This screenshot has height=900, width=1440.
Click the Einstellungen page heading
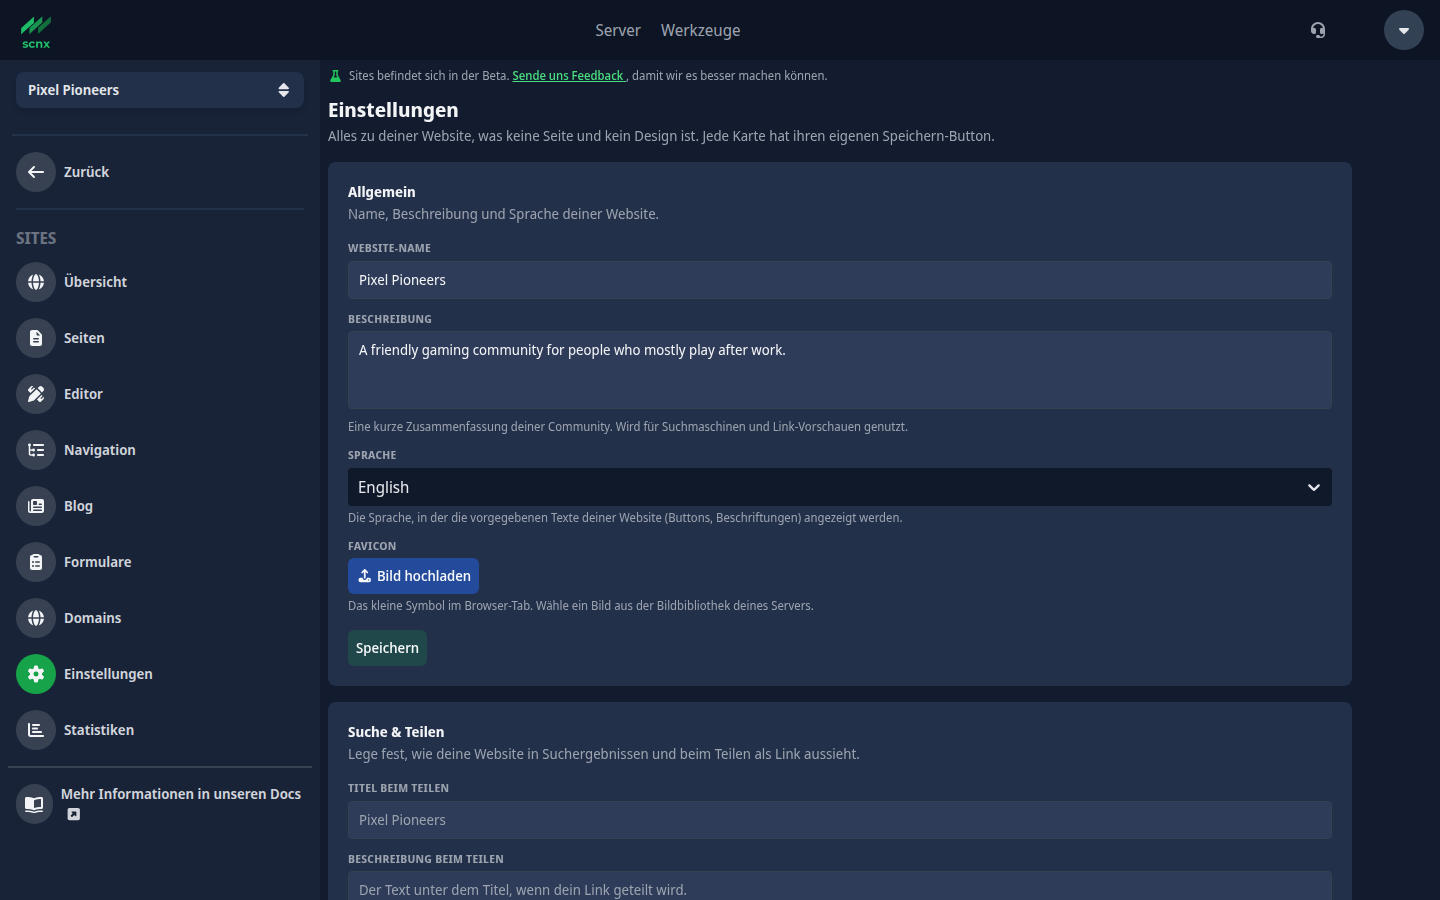393,110
